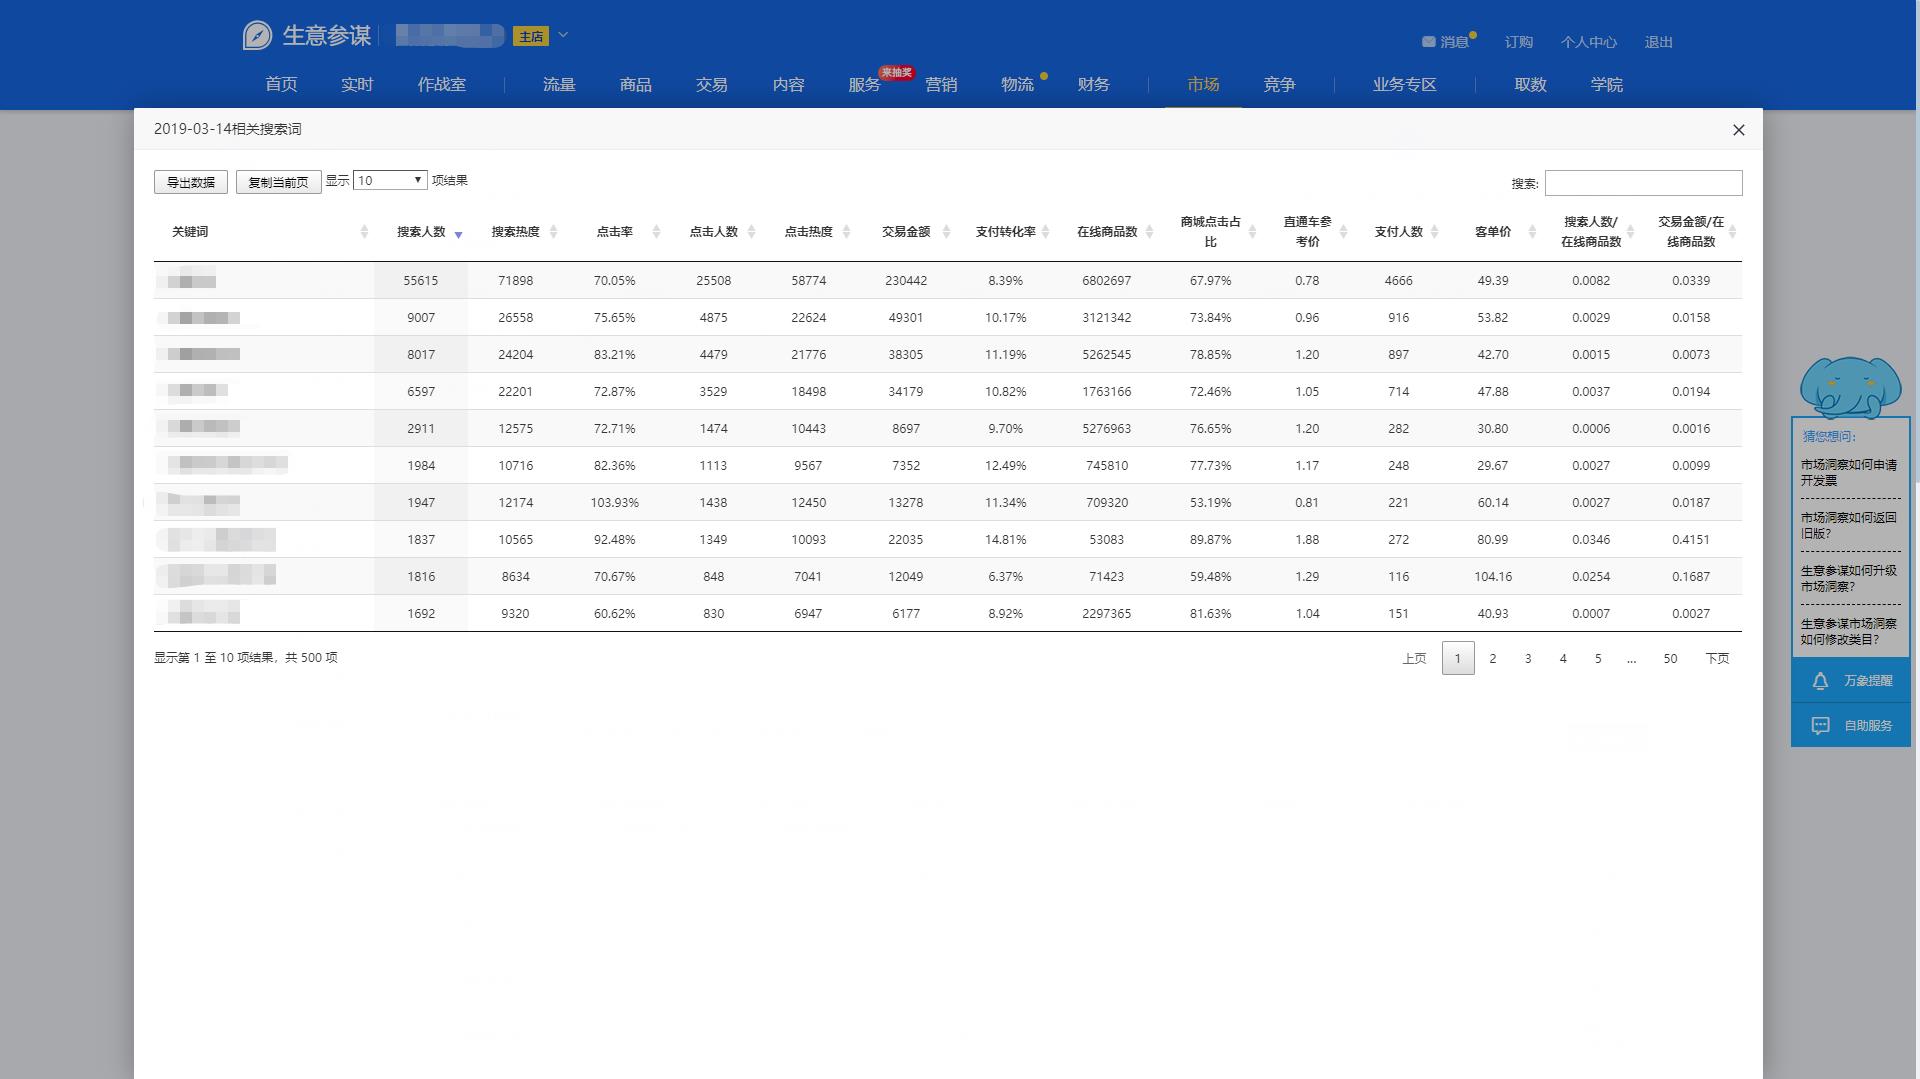Sort table by 支付转化率 arrows
1920x1079 pixels.
1045,232
